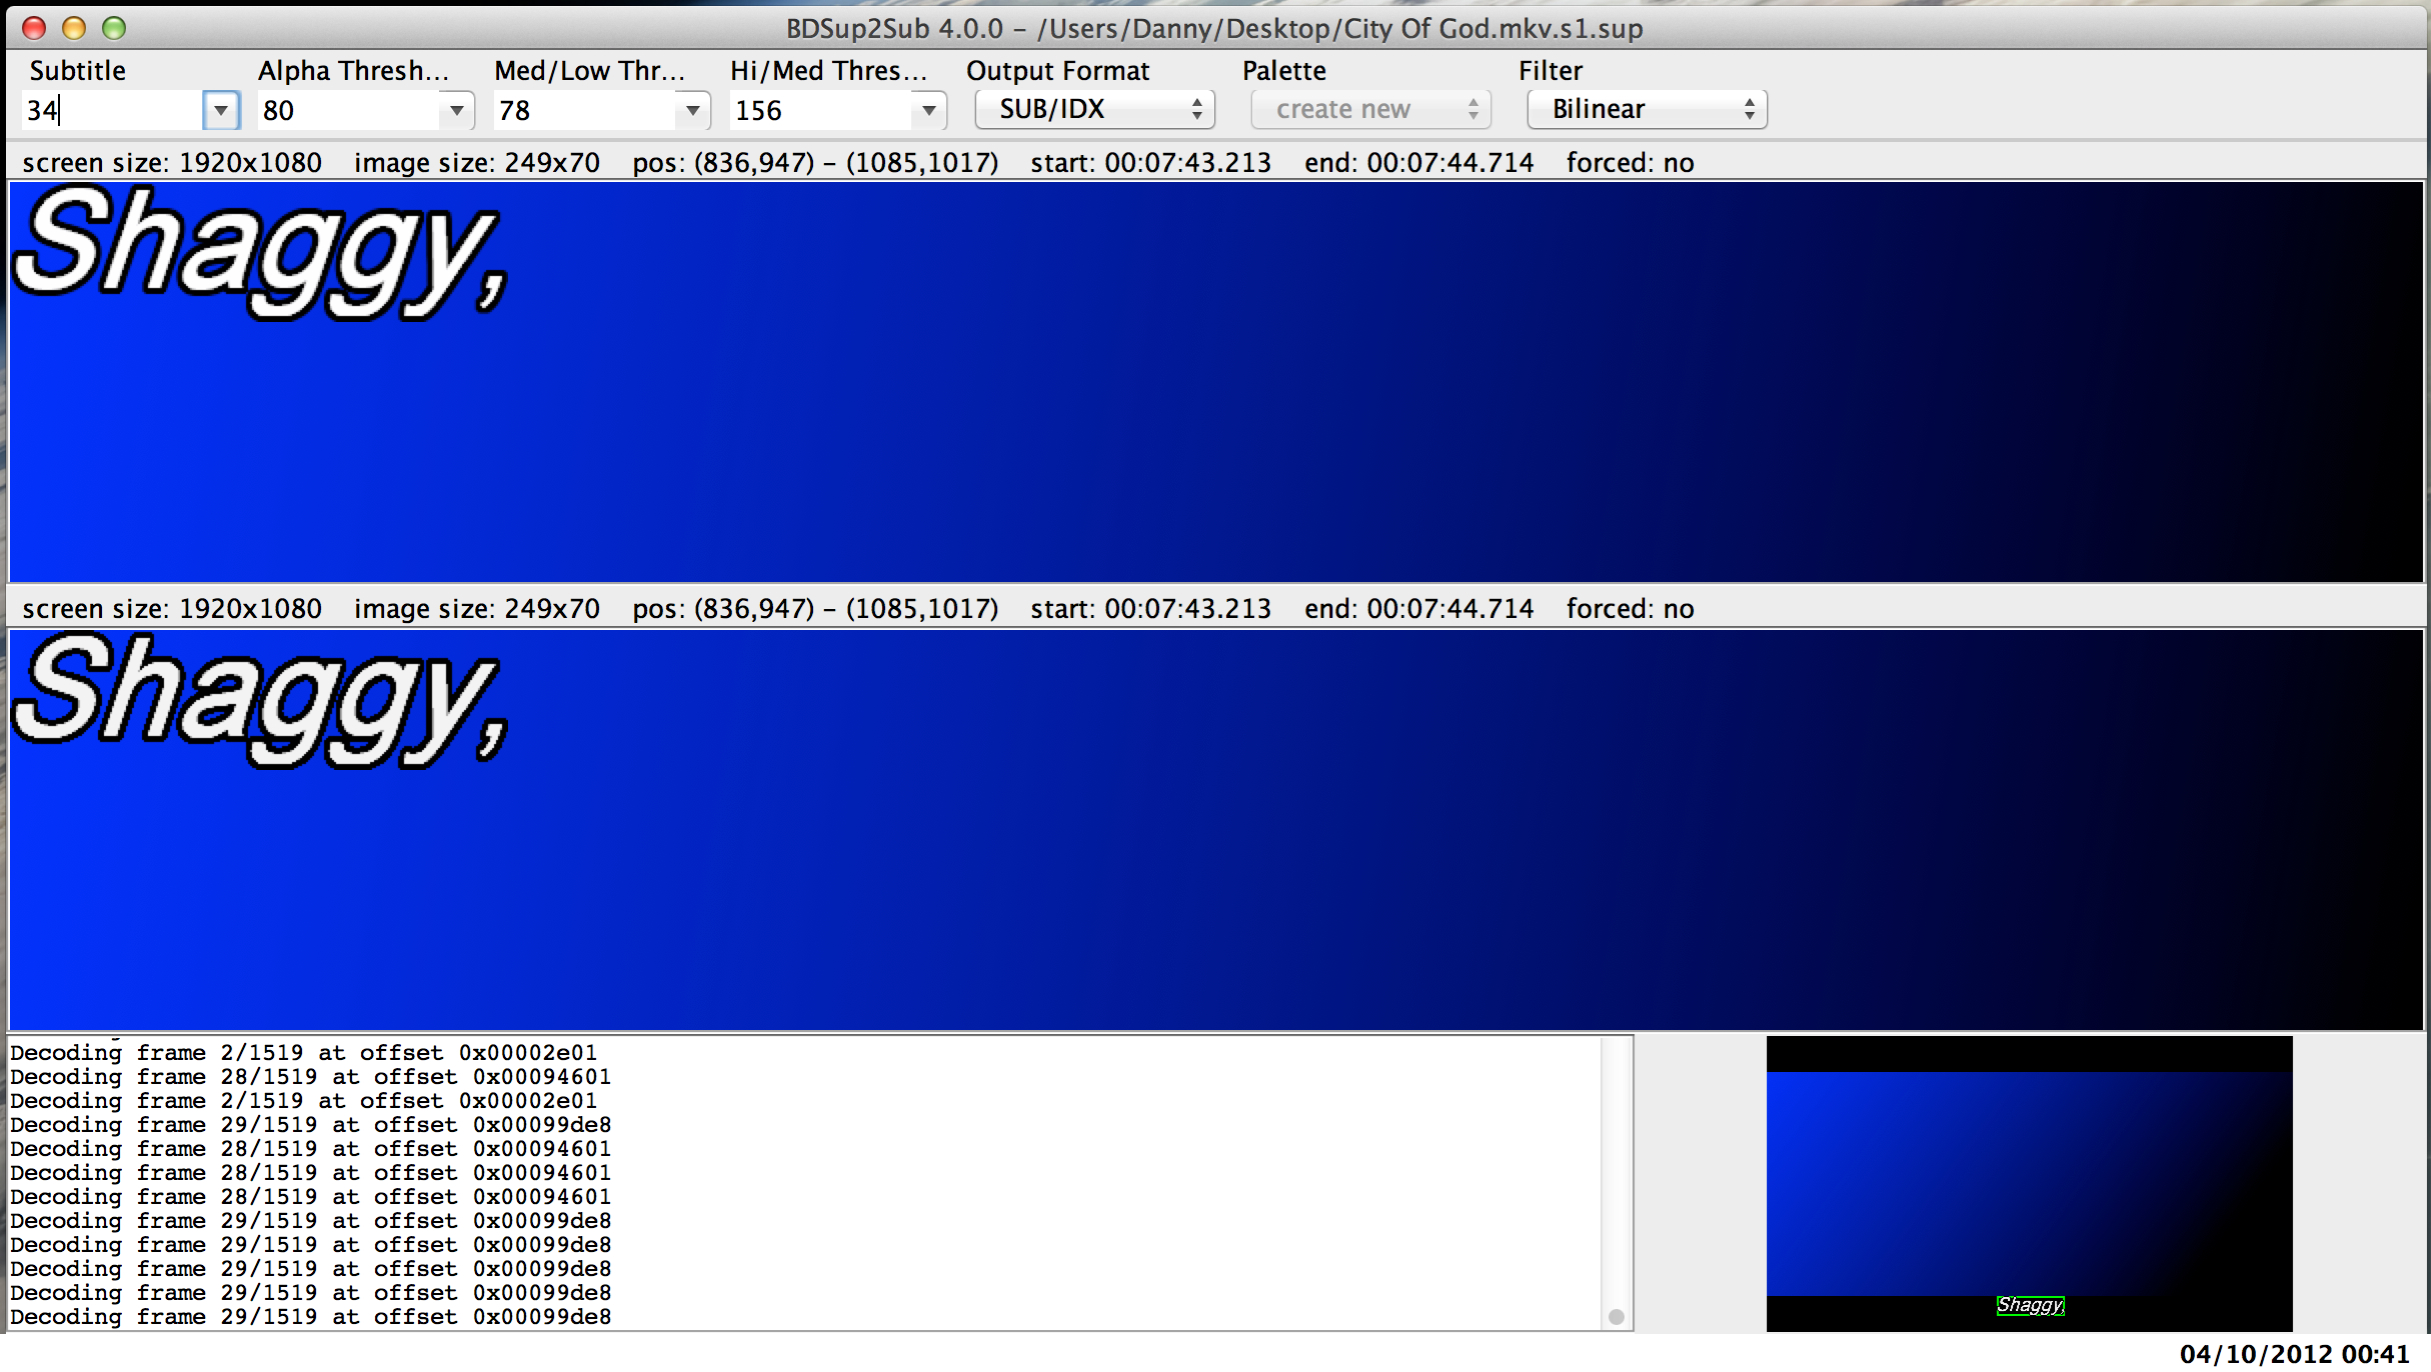
Task: Click the Output Format label
Action: click(1058, 71)
